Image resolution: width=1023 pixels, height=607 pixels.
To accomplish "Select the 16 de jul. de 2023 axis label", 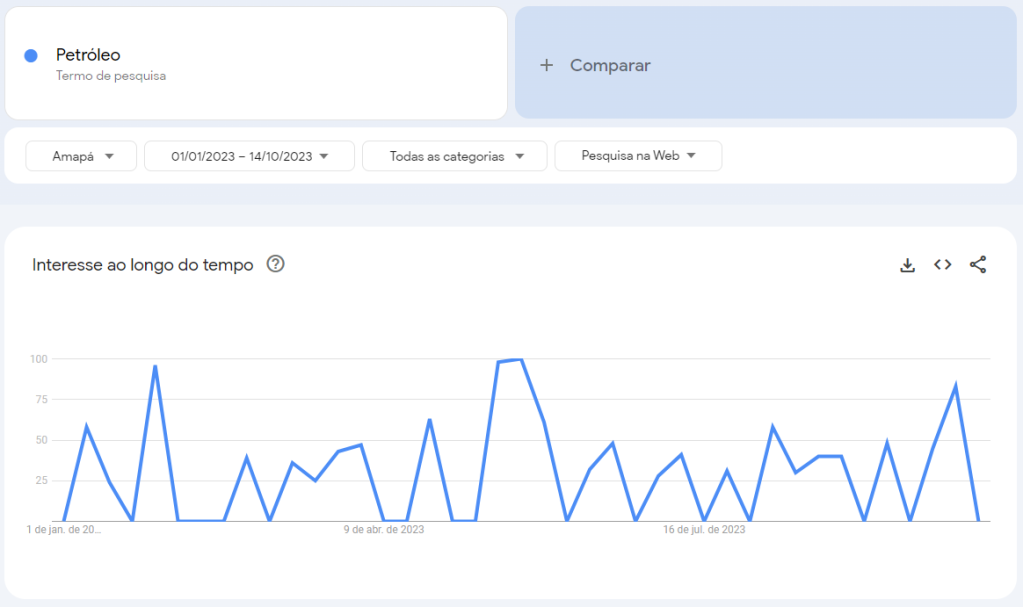I will [x=704, y=529].
